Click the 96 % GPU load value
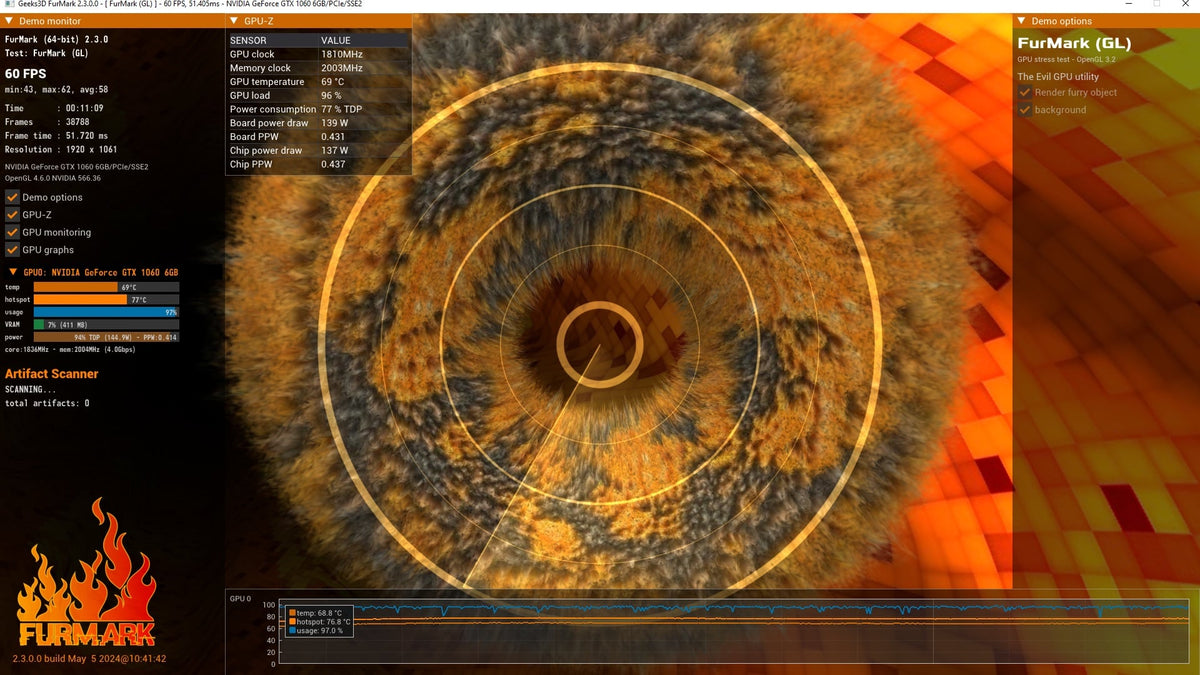Image resolution: width=1200 pixels, height=675 pixels. click(331, 96)
